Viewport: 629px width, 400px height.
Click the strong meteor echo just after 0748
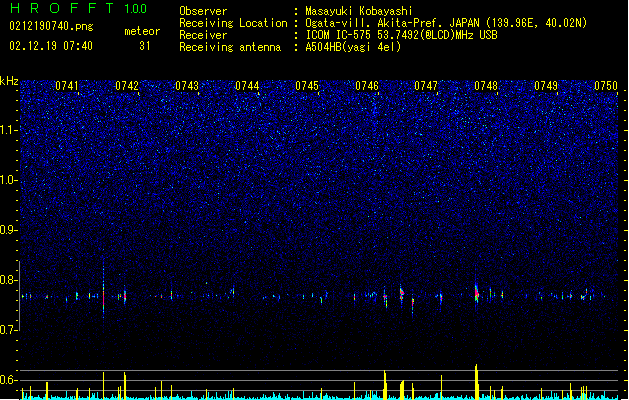(x=477, y=294)
